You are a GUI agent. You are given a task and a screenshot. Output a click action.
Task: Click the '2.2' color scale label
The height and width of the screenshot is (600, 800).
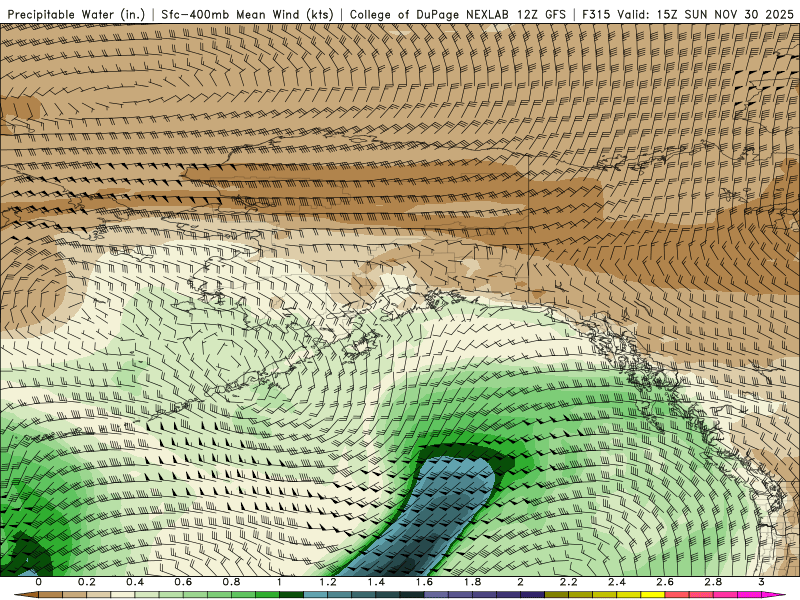point(569,582)
